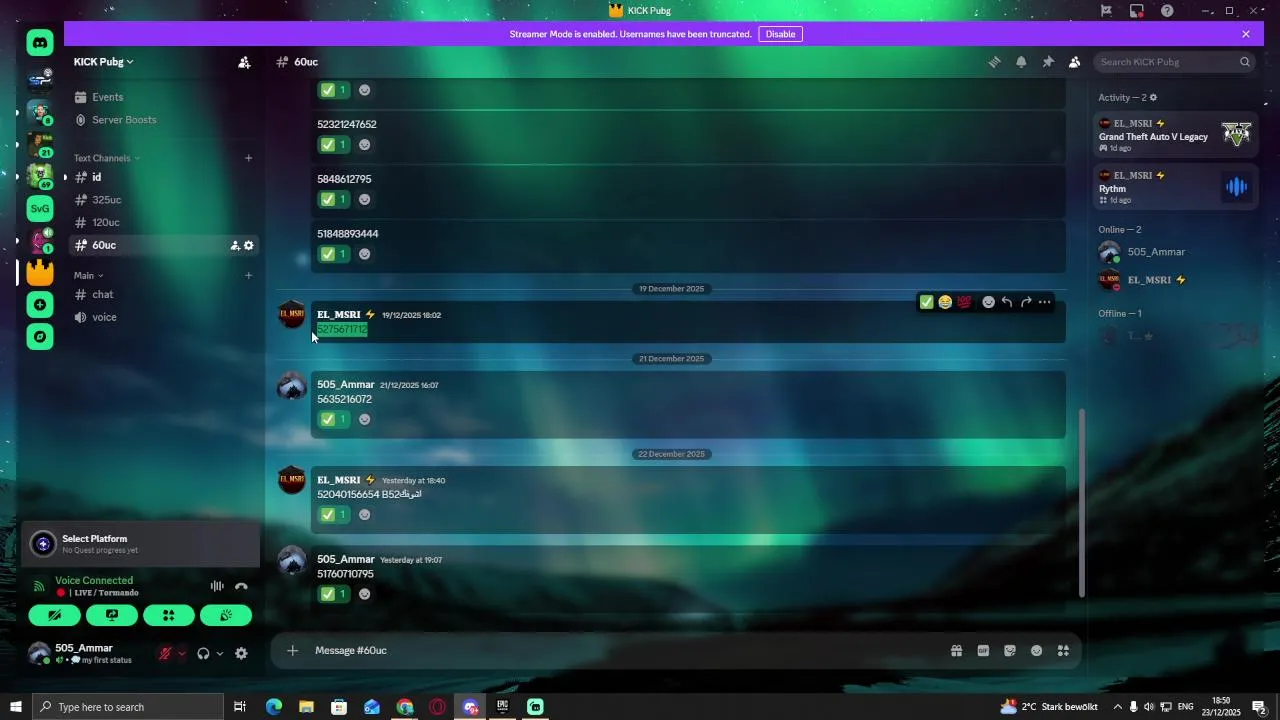Reply to the hovered EL_MSRI message
The image size is (1280, 720).
pyautogui.click(x=1007, y=302)
